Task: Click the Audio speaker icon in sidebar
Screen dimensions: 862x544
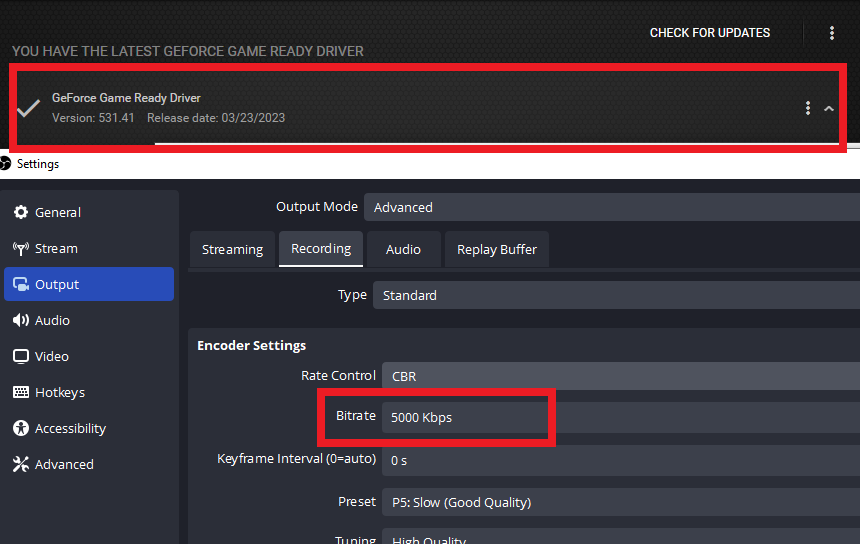Action: click(x=21, y=320)
